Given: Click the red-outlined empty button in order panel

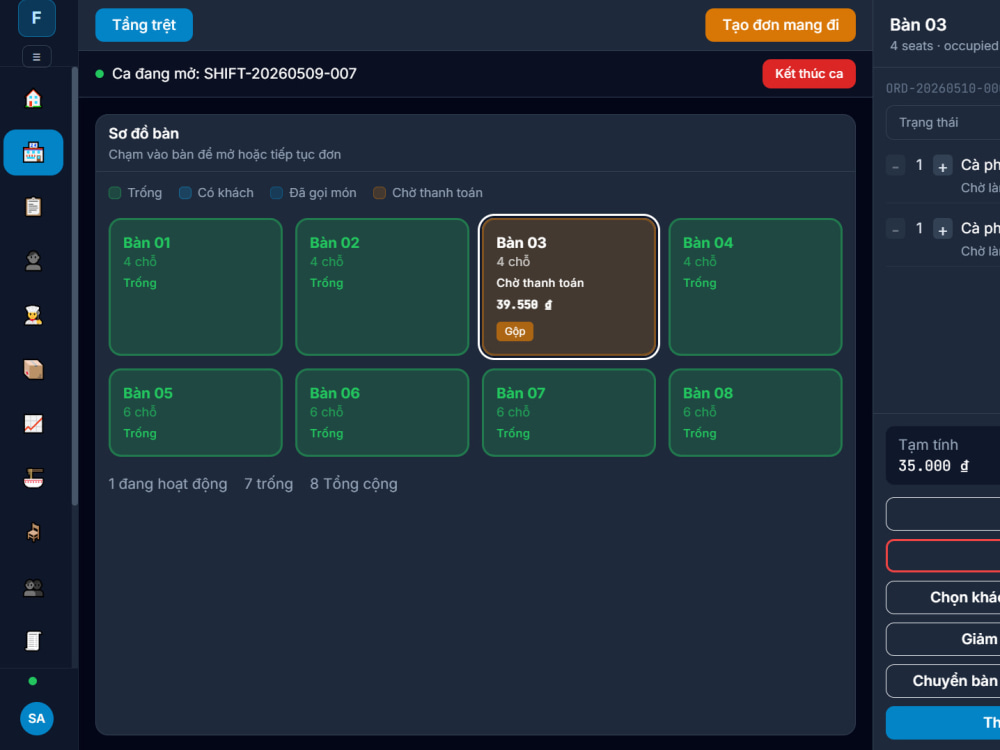Looking at the screenshot, I should [943, 555].
